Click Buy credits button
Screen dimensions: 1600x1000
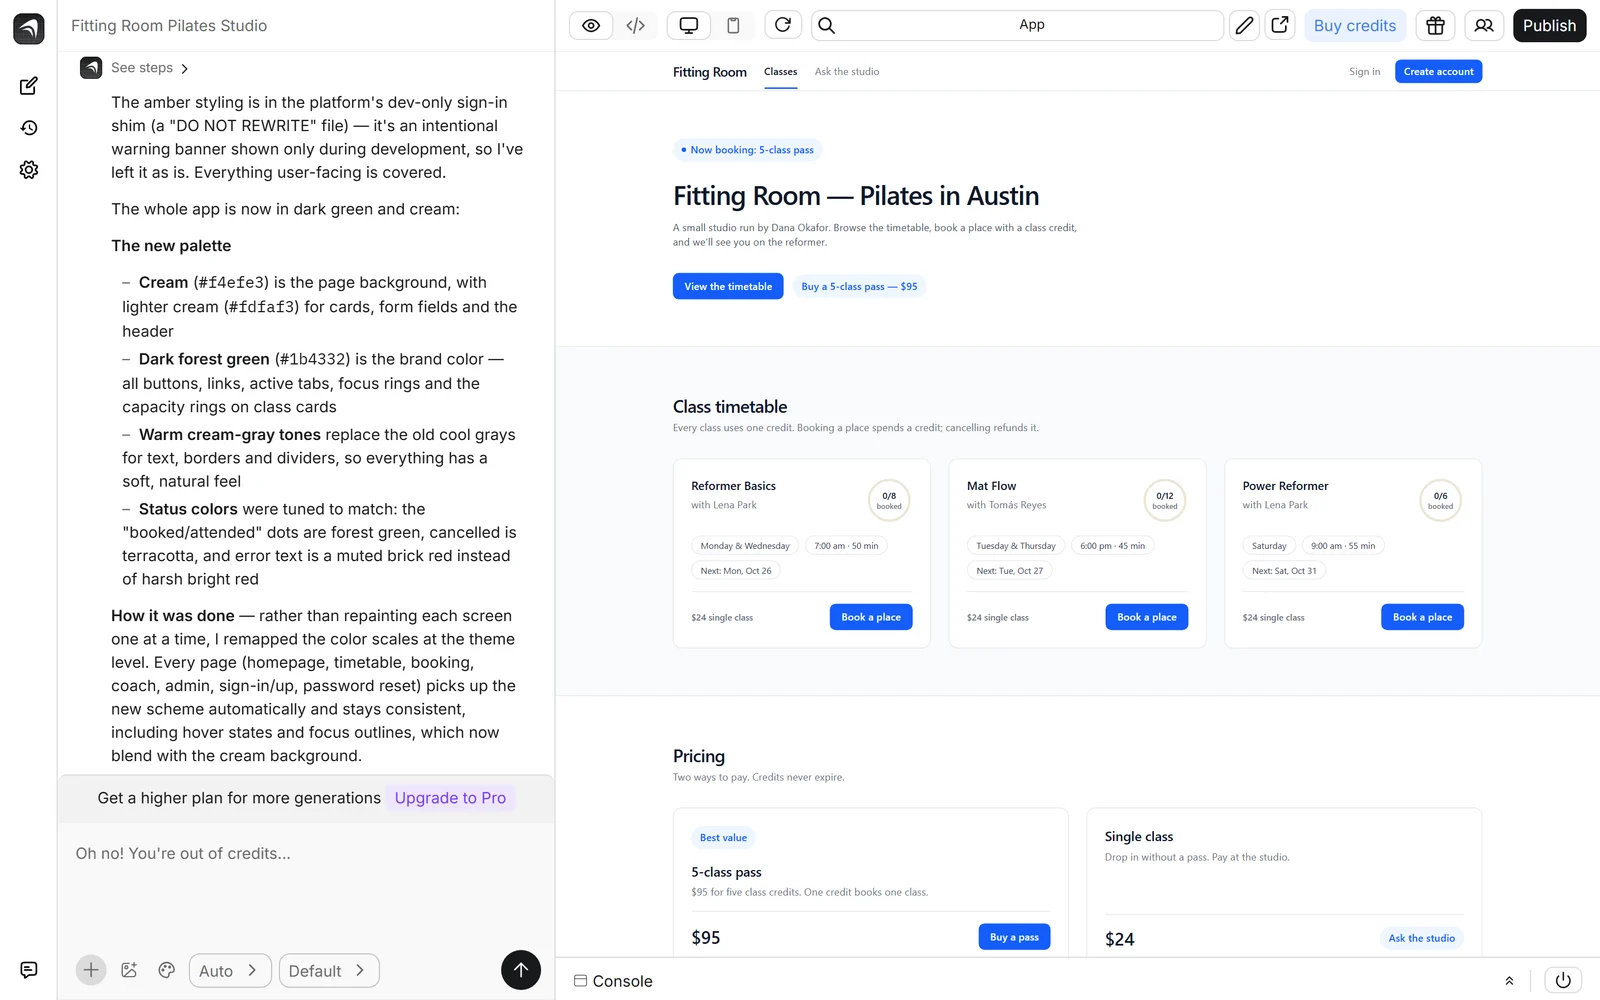pyautogui.click(x=1355, y=26)
